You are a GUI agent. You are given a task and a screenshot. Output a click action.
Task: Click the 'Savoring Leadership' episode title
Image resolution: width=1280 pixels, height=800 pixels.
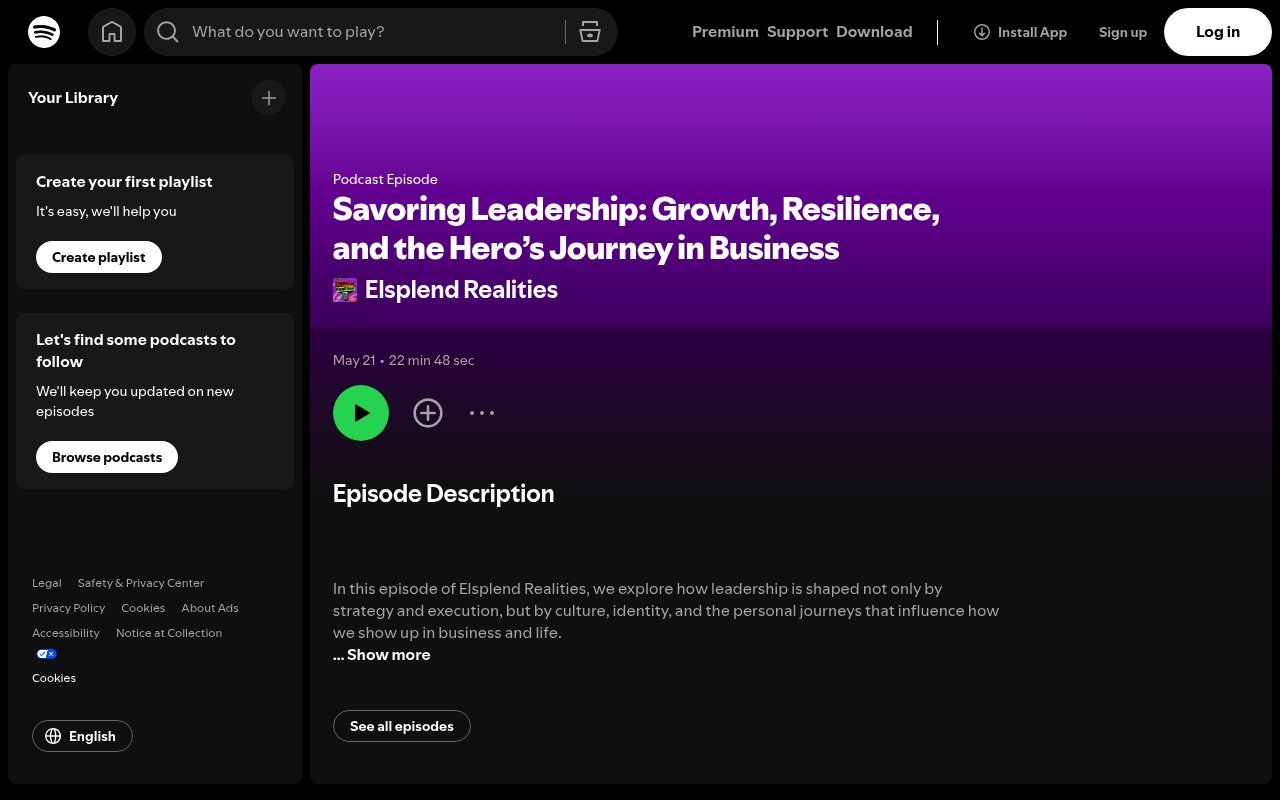[x=636, y=229]
